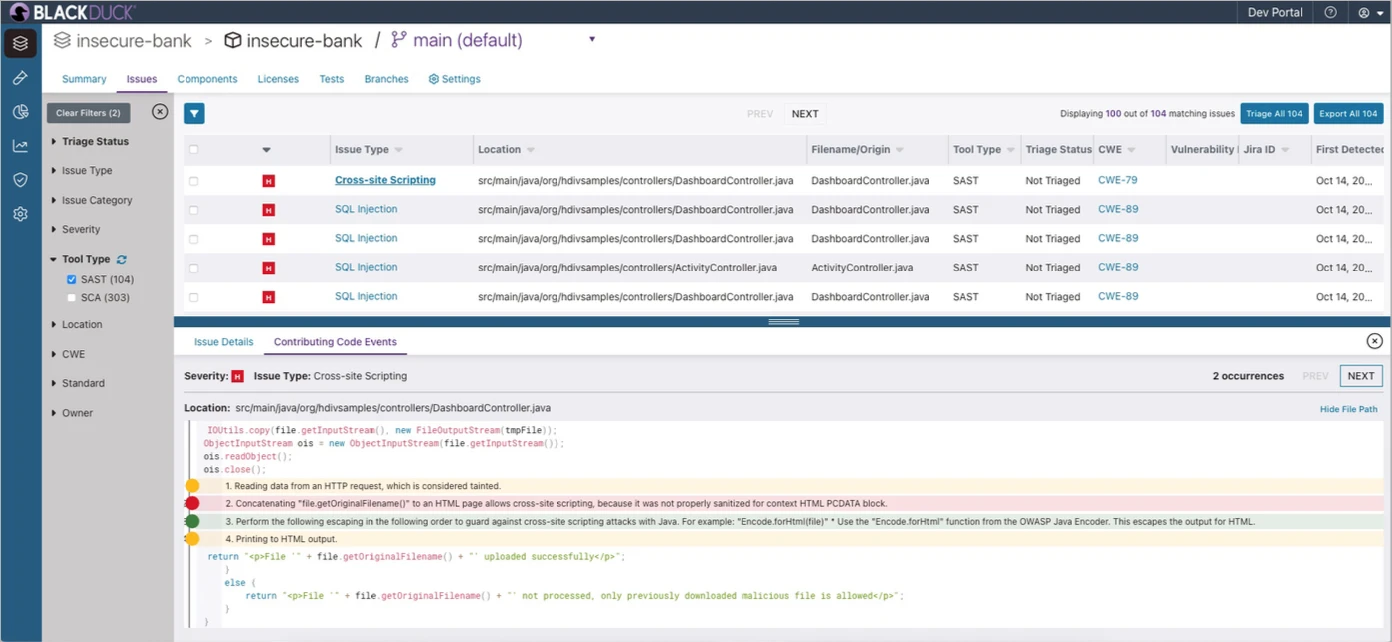The width and height of the screenshot is (1392, 642).
Task: Click the blue filter funnel button
Action: [194, 114]
